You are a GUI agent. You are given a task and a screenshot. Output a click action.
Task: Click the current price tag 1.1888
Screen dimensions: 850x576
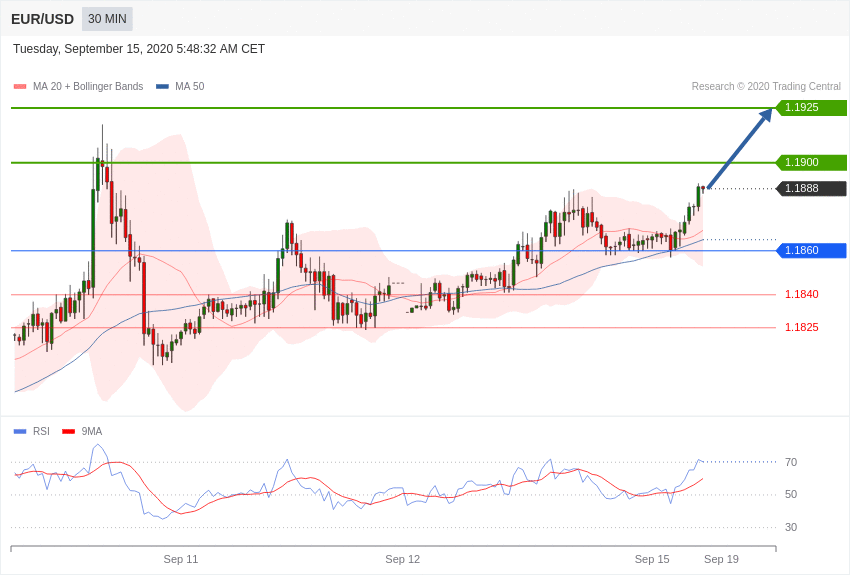tap(812, 188)
